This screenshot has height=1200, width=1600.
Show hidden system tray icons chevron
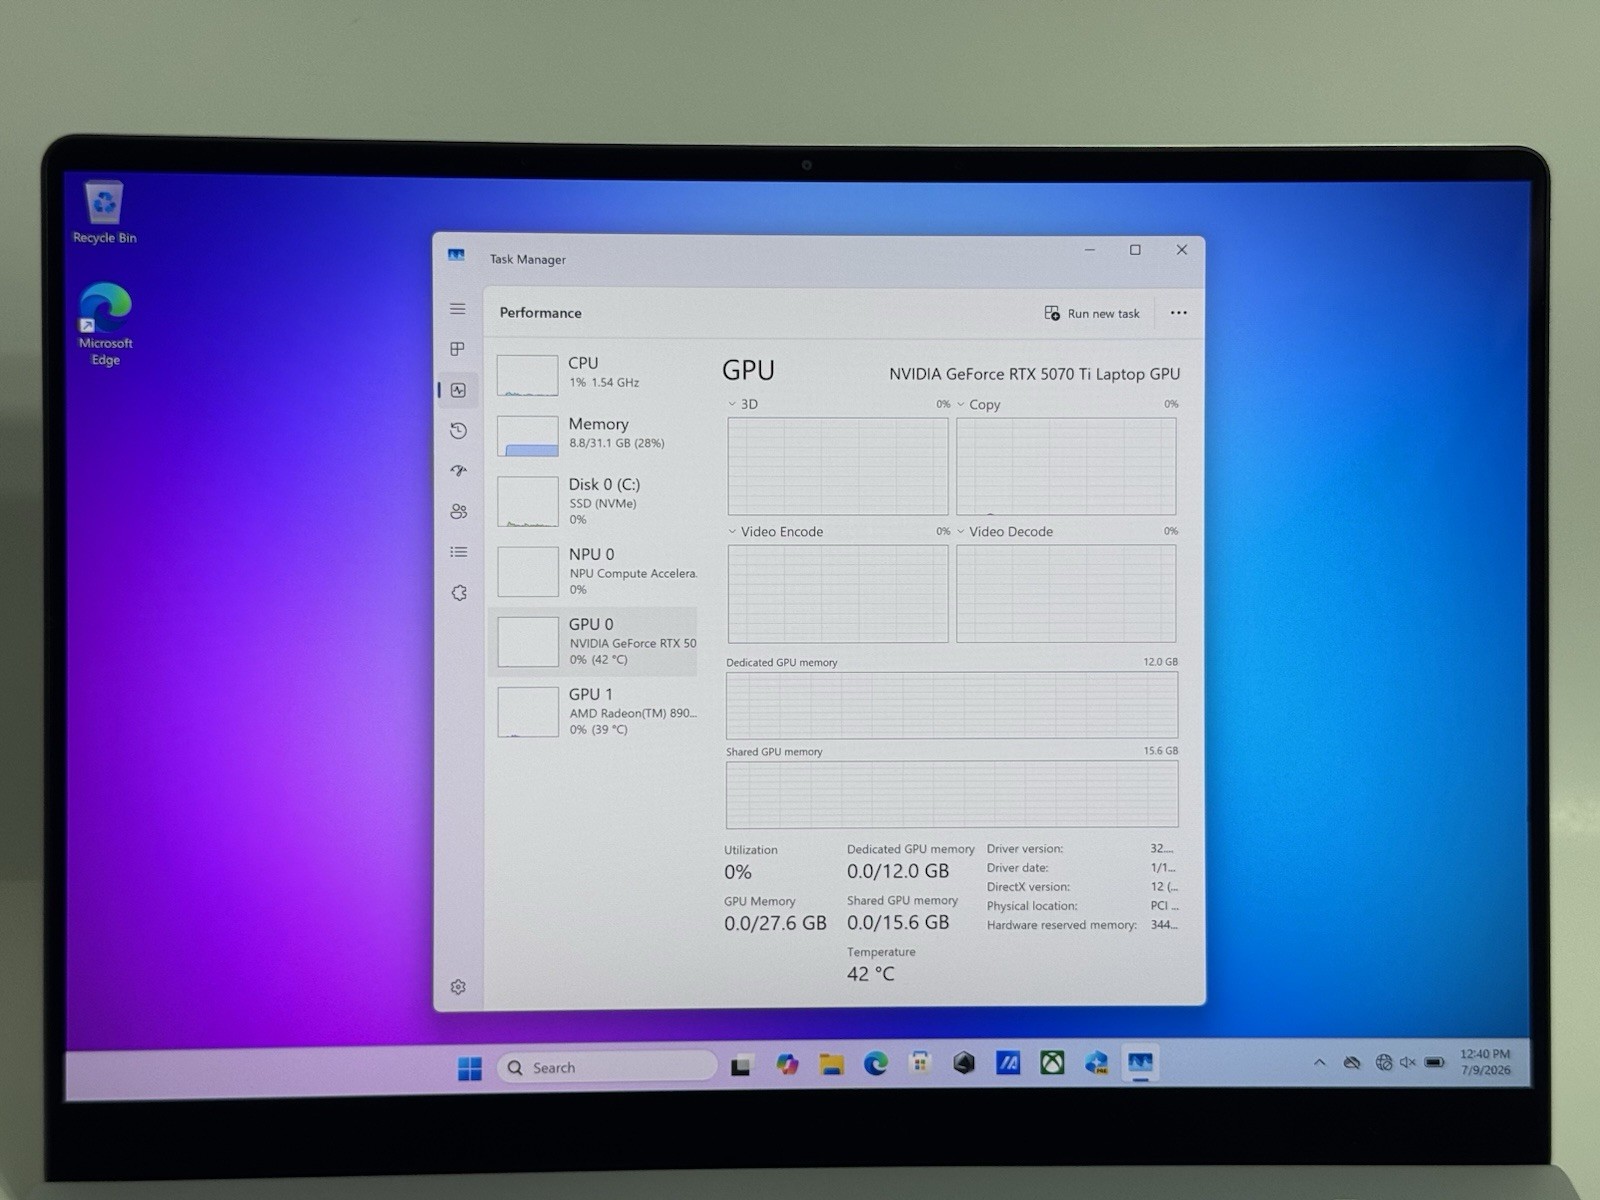(x=1319, y=1062)
